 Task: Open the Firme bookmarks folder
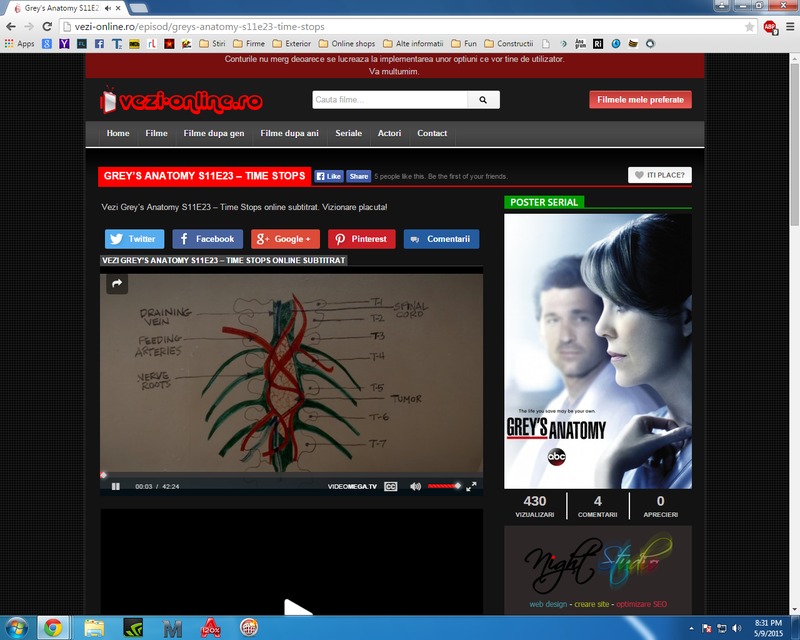249,44
